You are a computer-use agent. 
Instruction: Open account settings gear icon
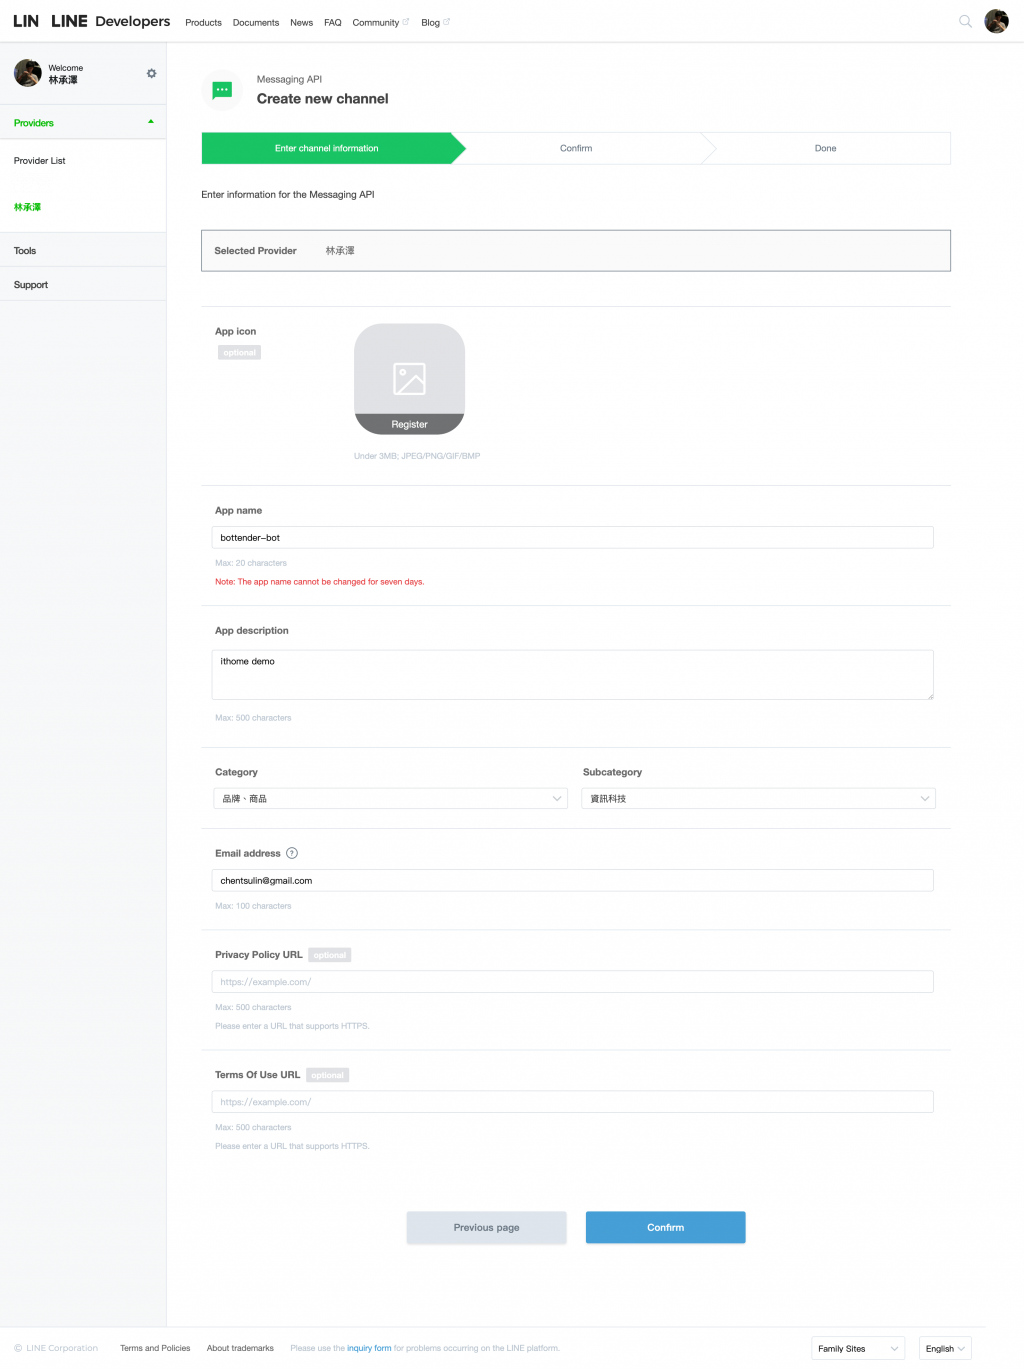[152, 73]
